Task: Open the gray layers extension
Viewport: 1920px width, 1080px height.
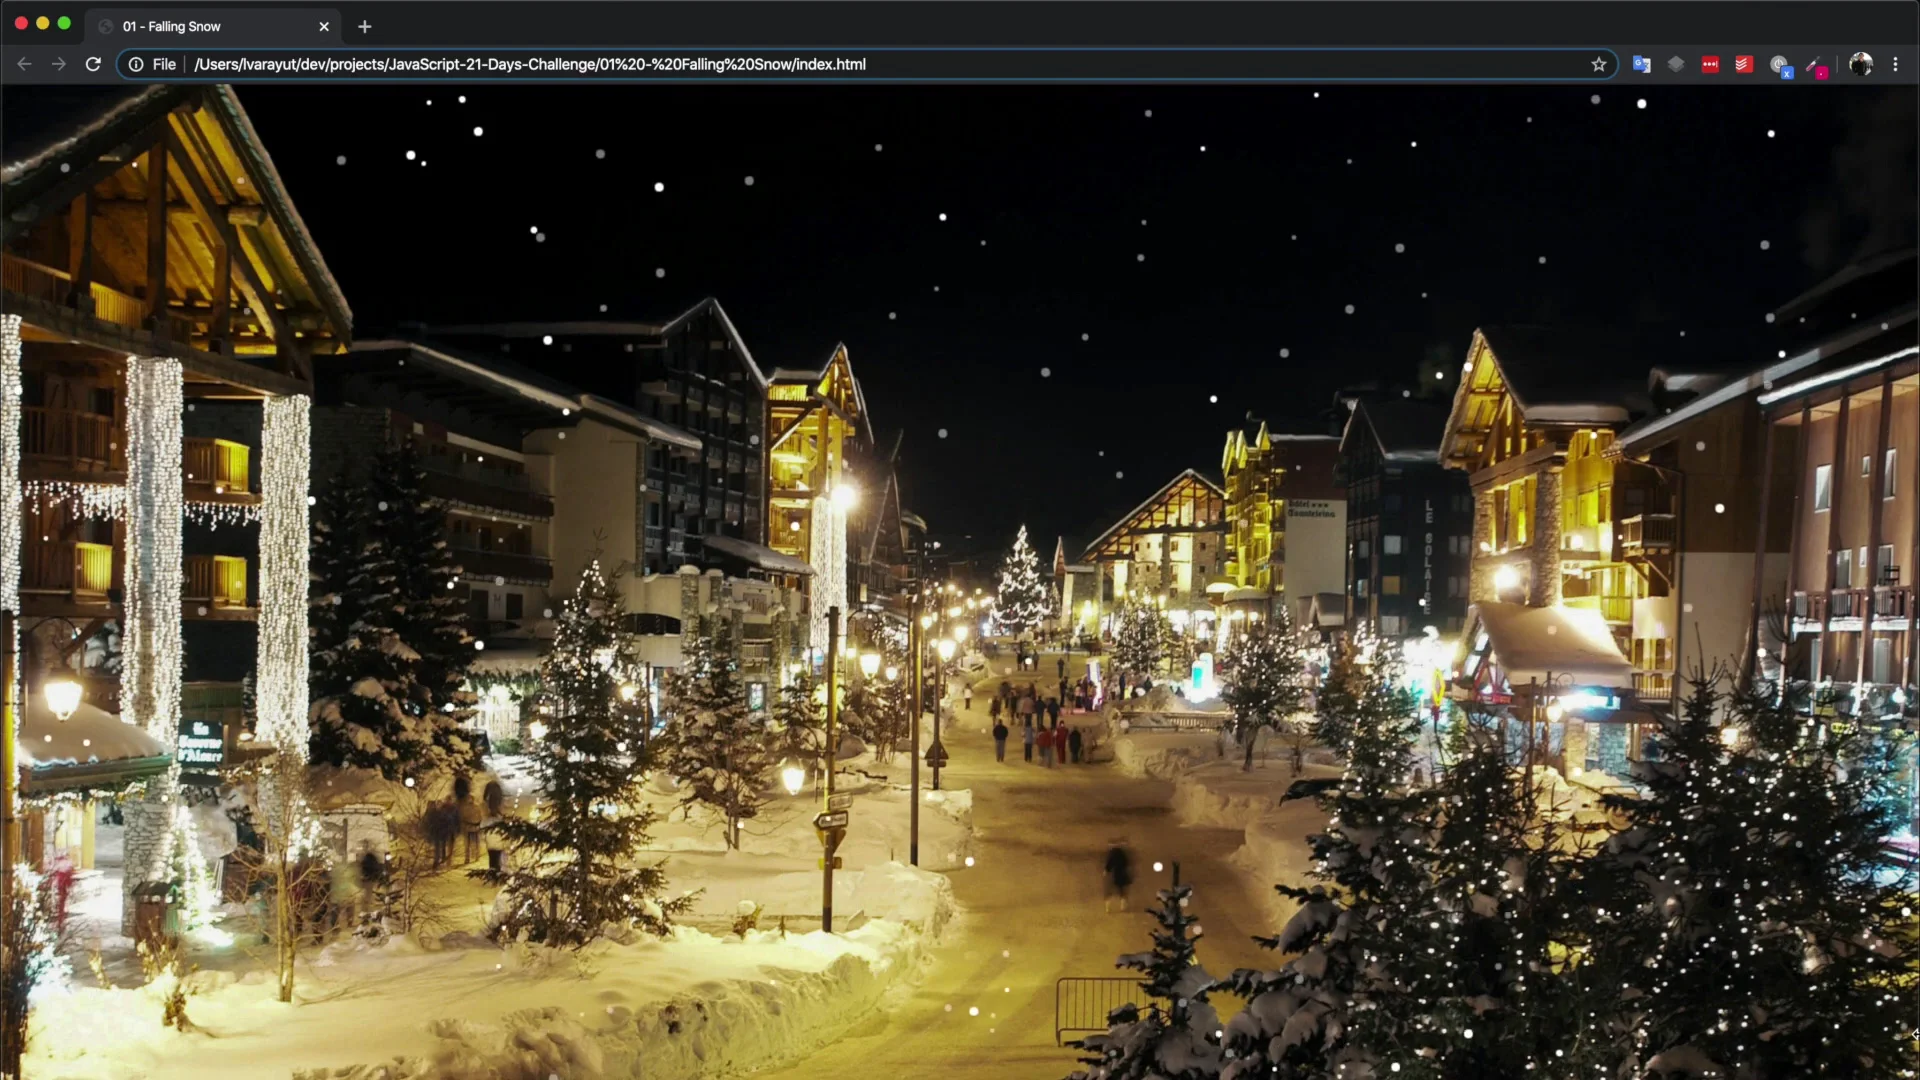Action: pyautogui.click(x=1676, y=64)
